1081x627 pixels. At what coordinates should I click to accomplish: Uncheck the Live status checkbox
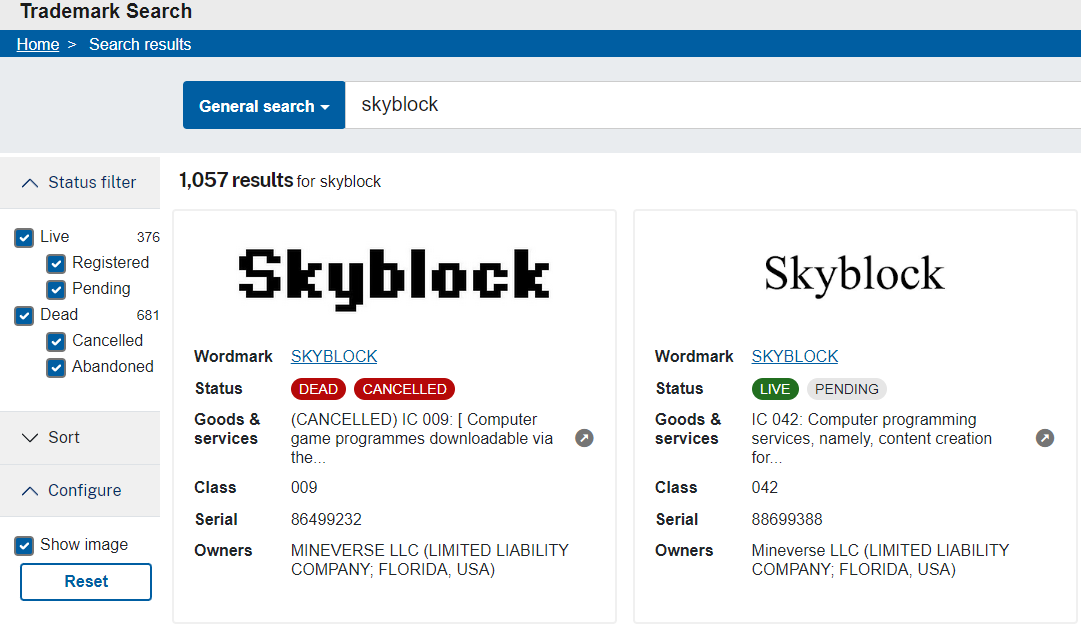tap(24, 238)
